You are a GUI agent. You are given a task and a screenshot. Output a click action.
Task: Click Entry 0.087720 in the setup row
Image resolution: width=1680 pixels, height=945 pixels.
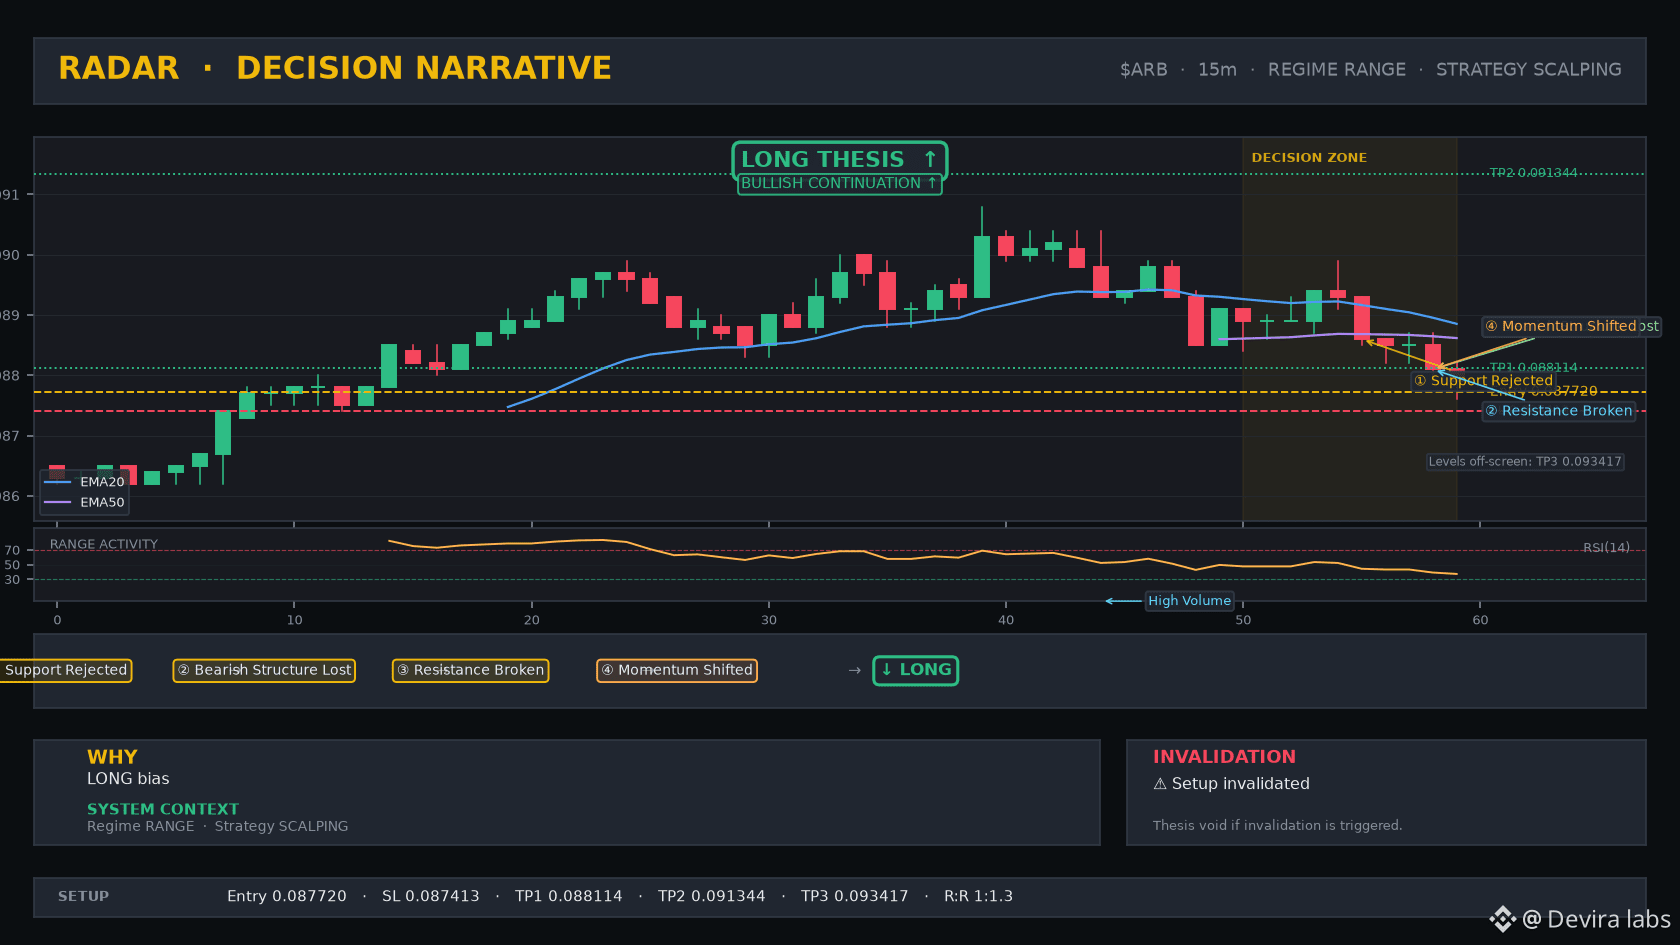point(287,896)
